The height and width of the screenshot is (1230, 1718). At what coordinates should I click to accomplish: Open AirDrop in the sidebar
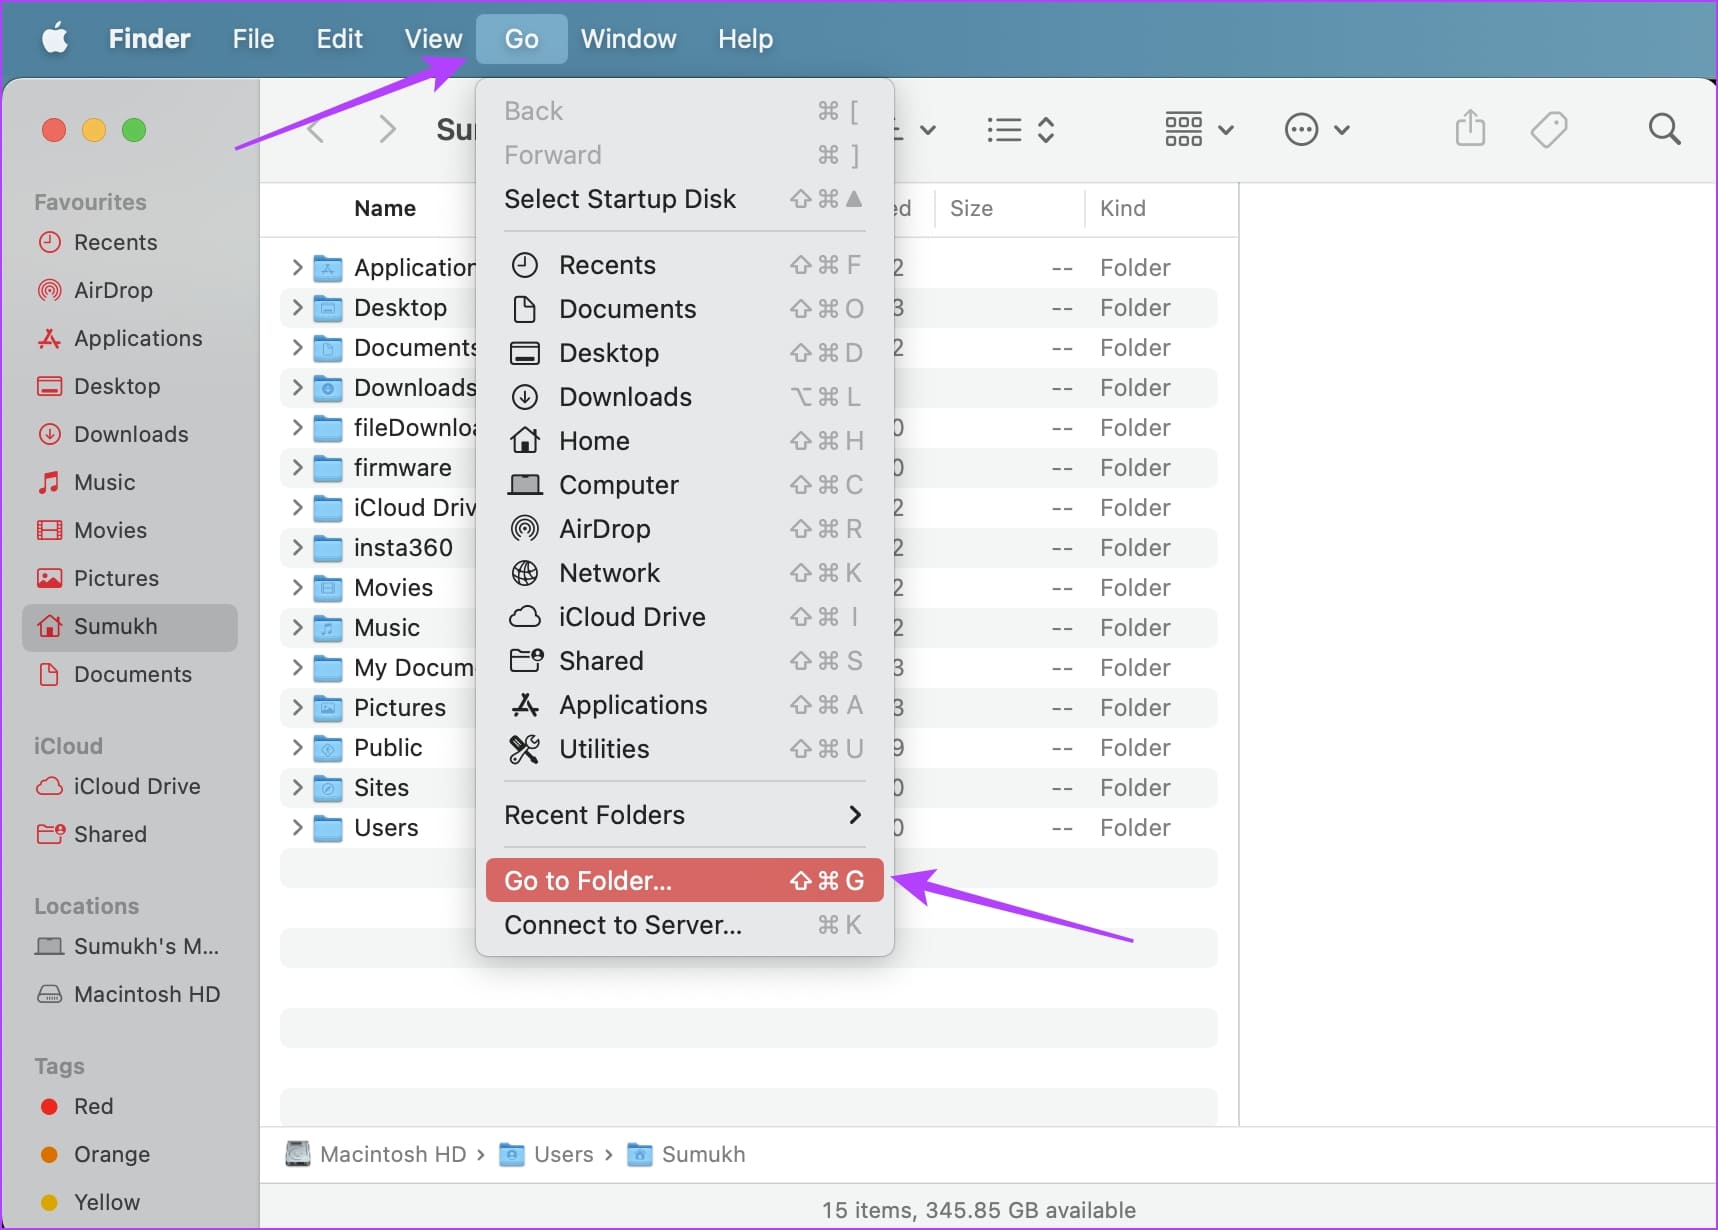130,290
